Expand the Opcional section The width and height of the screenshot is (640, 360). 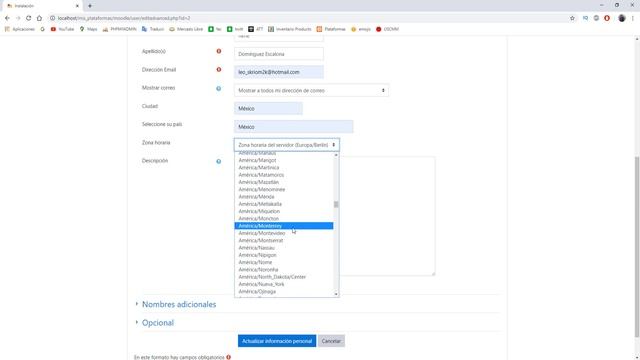tap(158, 322)
